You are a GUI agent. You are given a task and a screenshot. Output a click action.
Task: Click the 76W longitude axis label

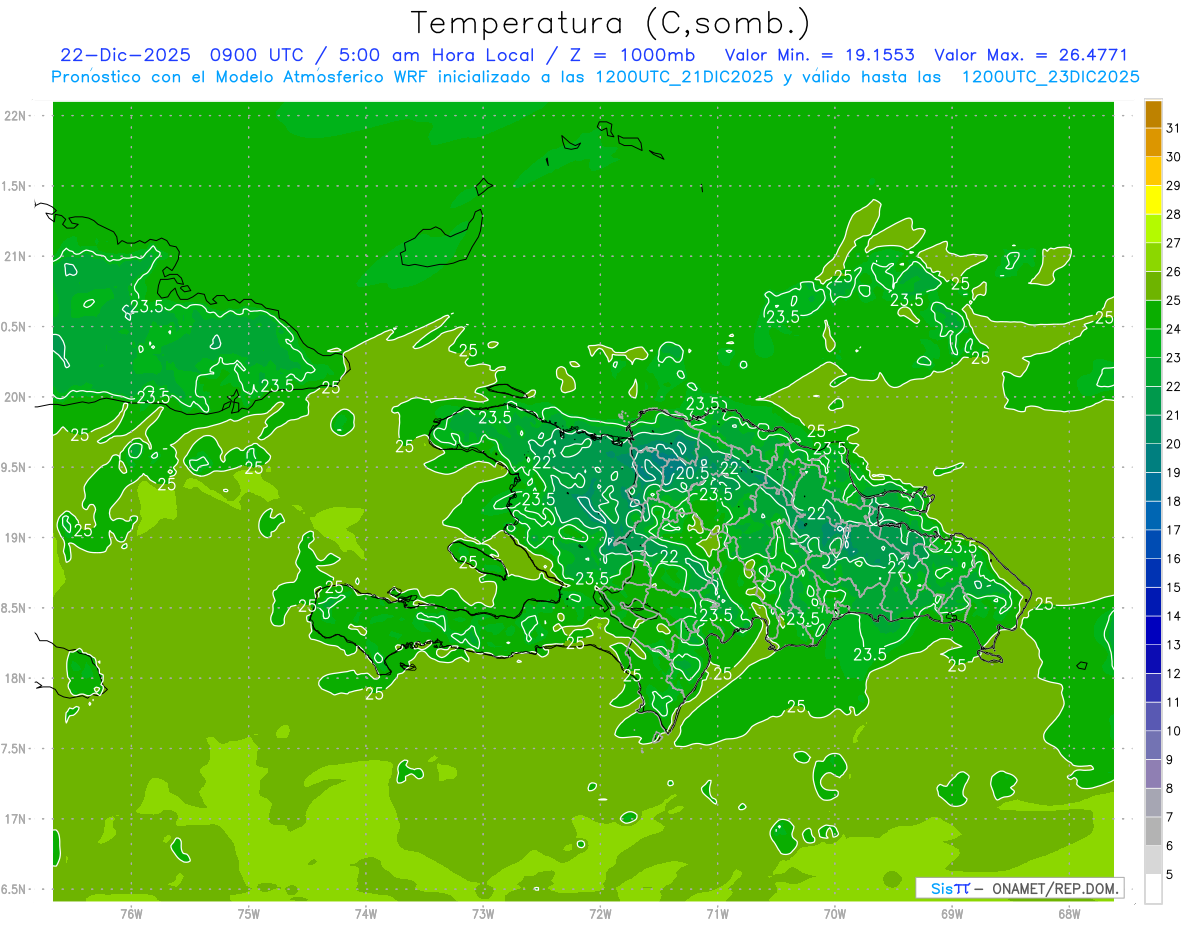[x=131, y=913]
